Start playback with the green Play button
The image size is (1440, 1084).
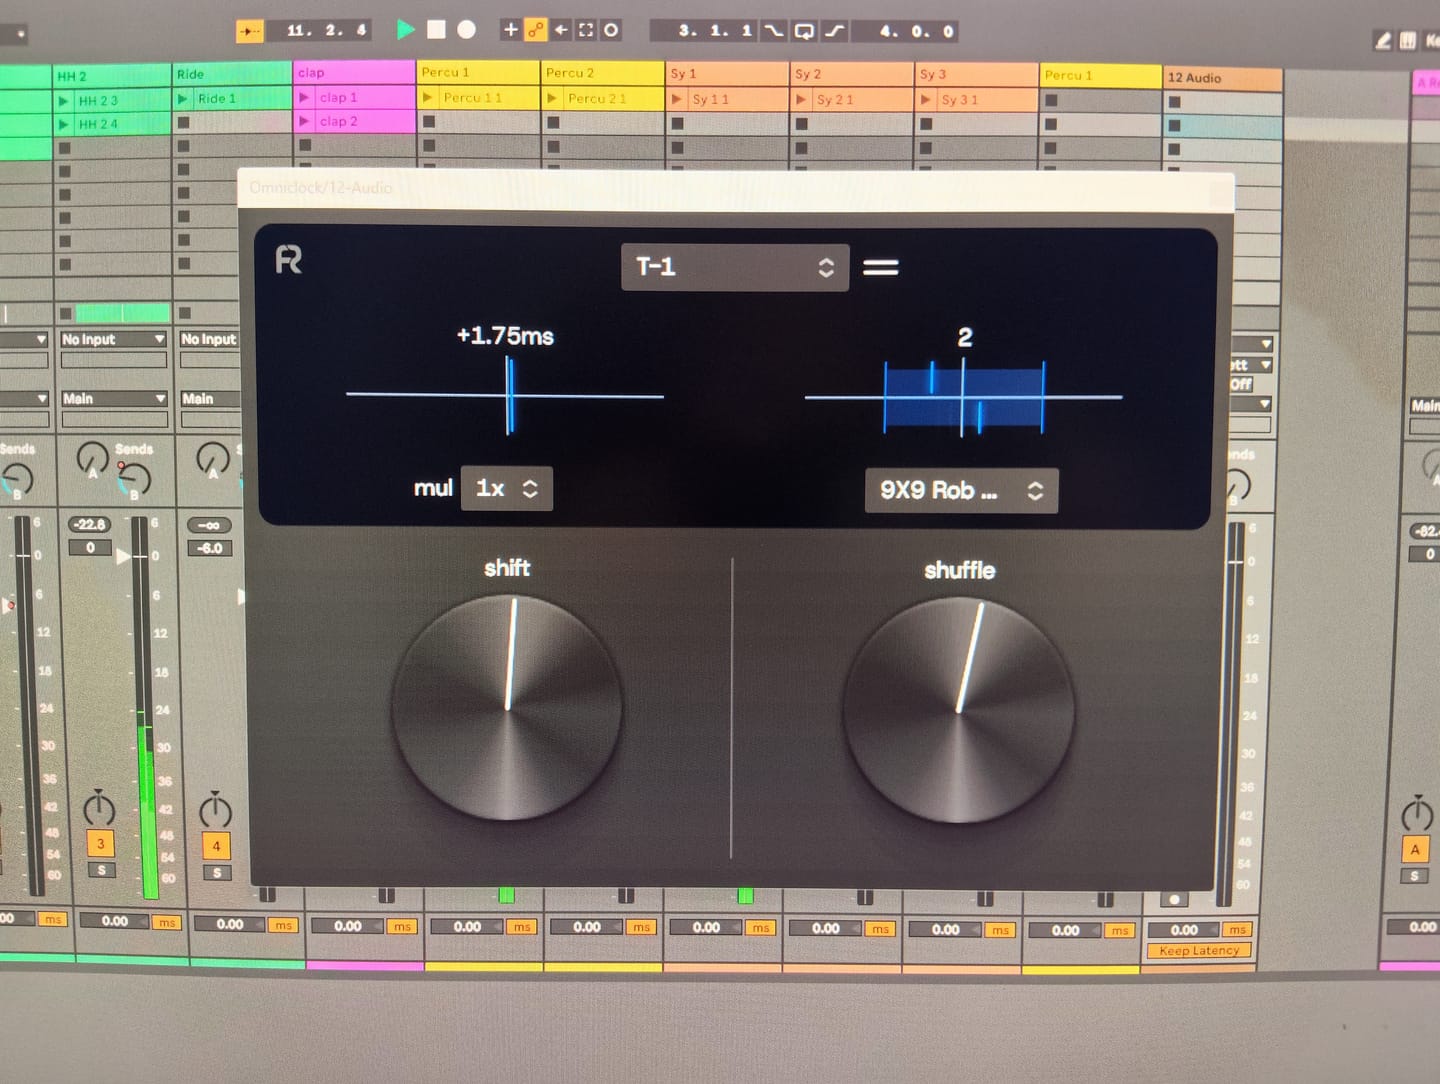(x=405, y=30)
